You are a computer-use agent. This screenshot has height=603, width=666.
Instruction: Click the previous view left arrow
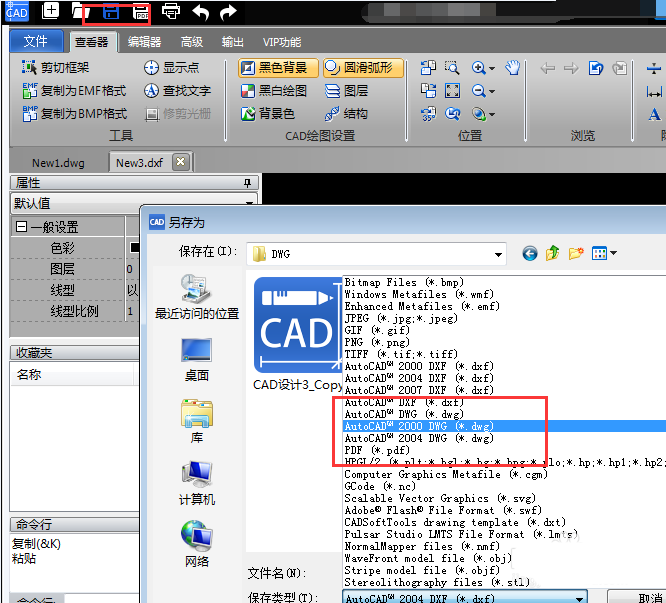coord(547,68)
